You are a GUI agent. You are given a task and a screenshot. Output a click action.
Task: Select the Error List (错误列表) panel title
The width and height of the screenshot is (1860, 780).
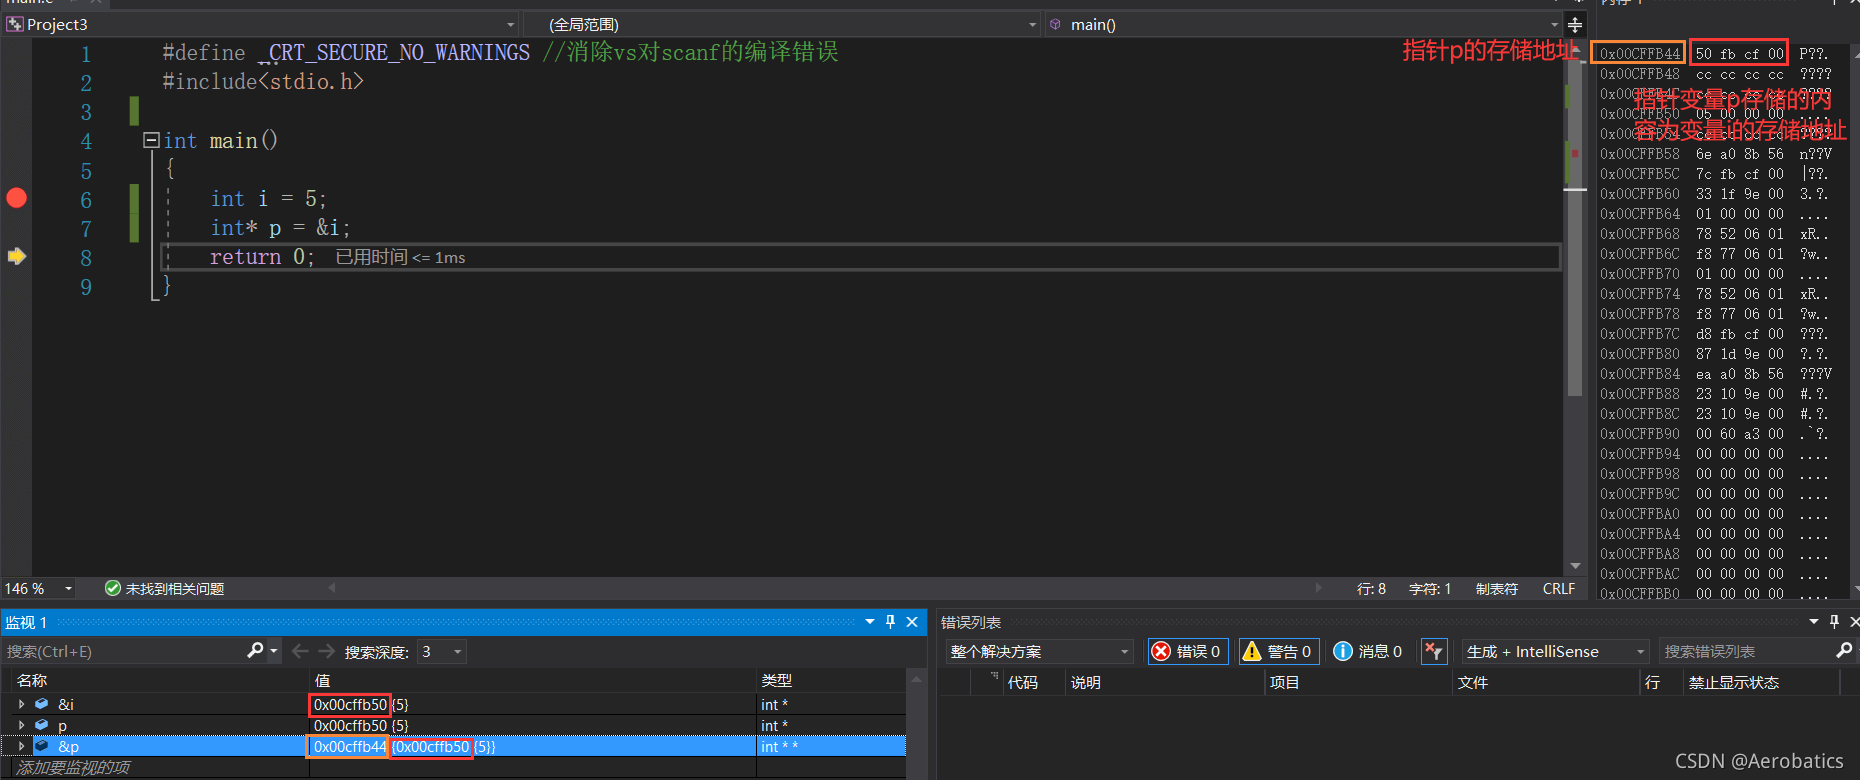[971, 622]
